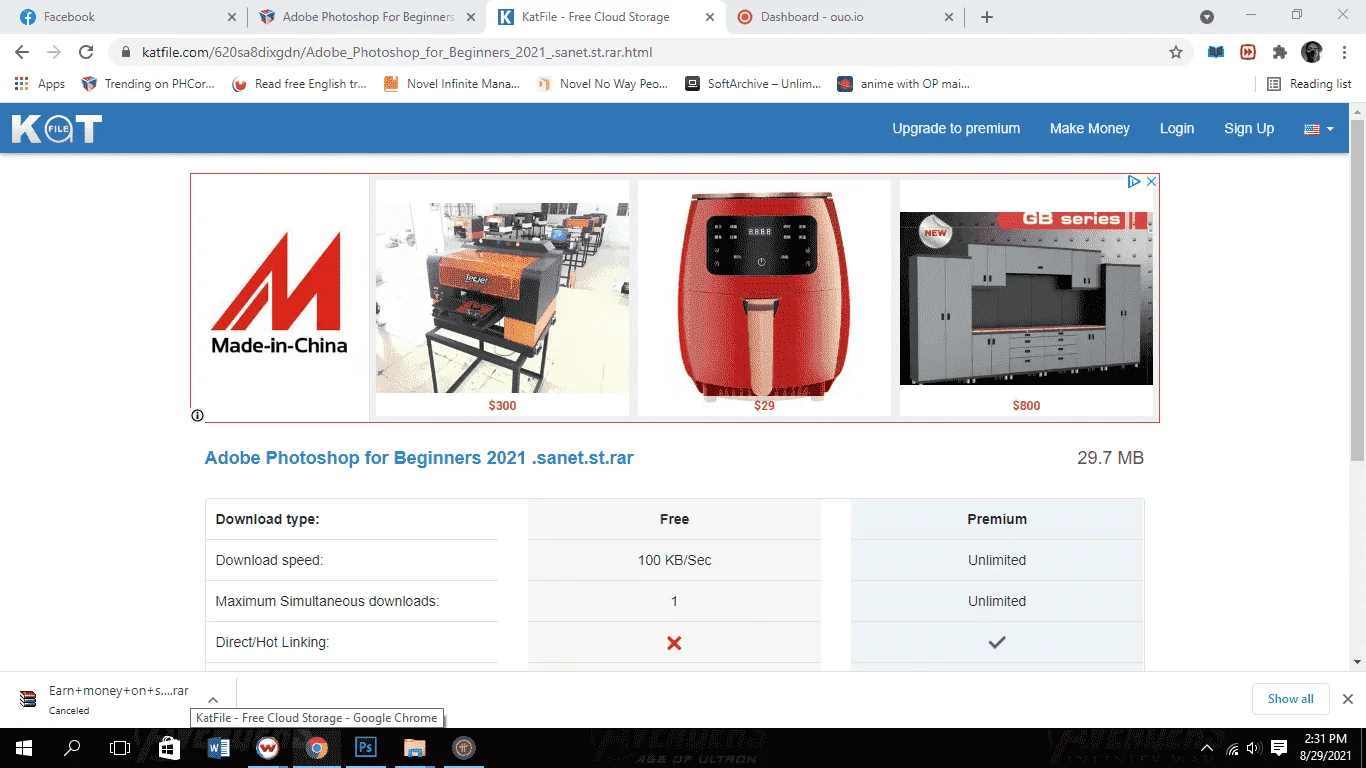The image size is (1366, 768).
Task: Reload the KatFile page
Action: [x=86, y=52]
